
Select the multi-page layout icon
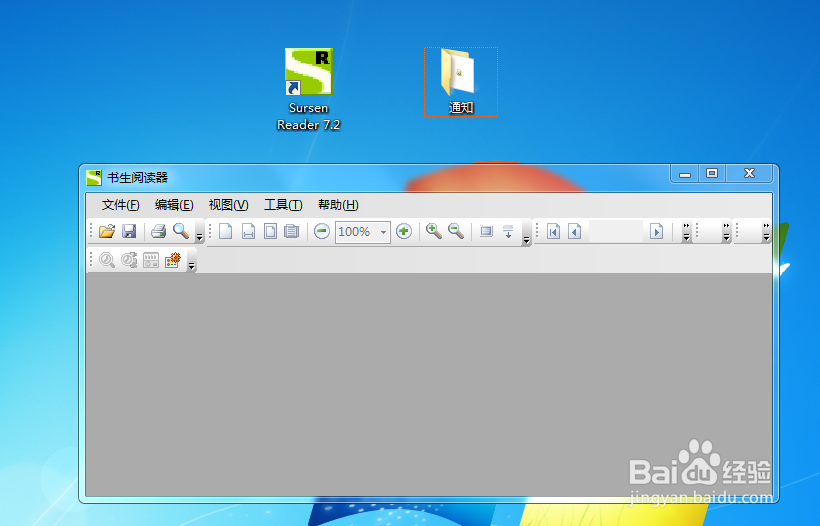coord(291,231)
